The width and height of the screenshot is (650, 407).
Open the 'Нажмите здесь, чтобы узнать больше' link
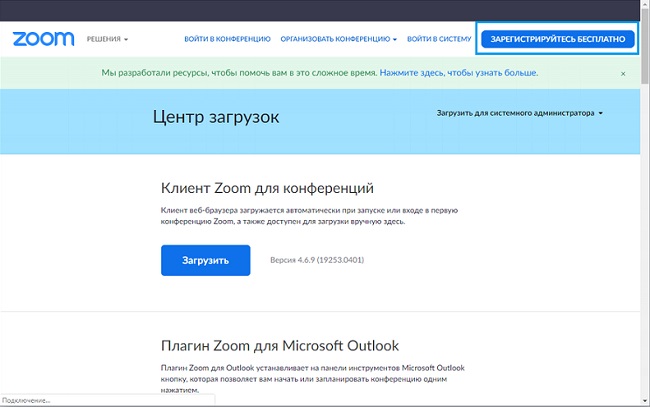click(x=458, y=73)
